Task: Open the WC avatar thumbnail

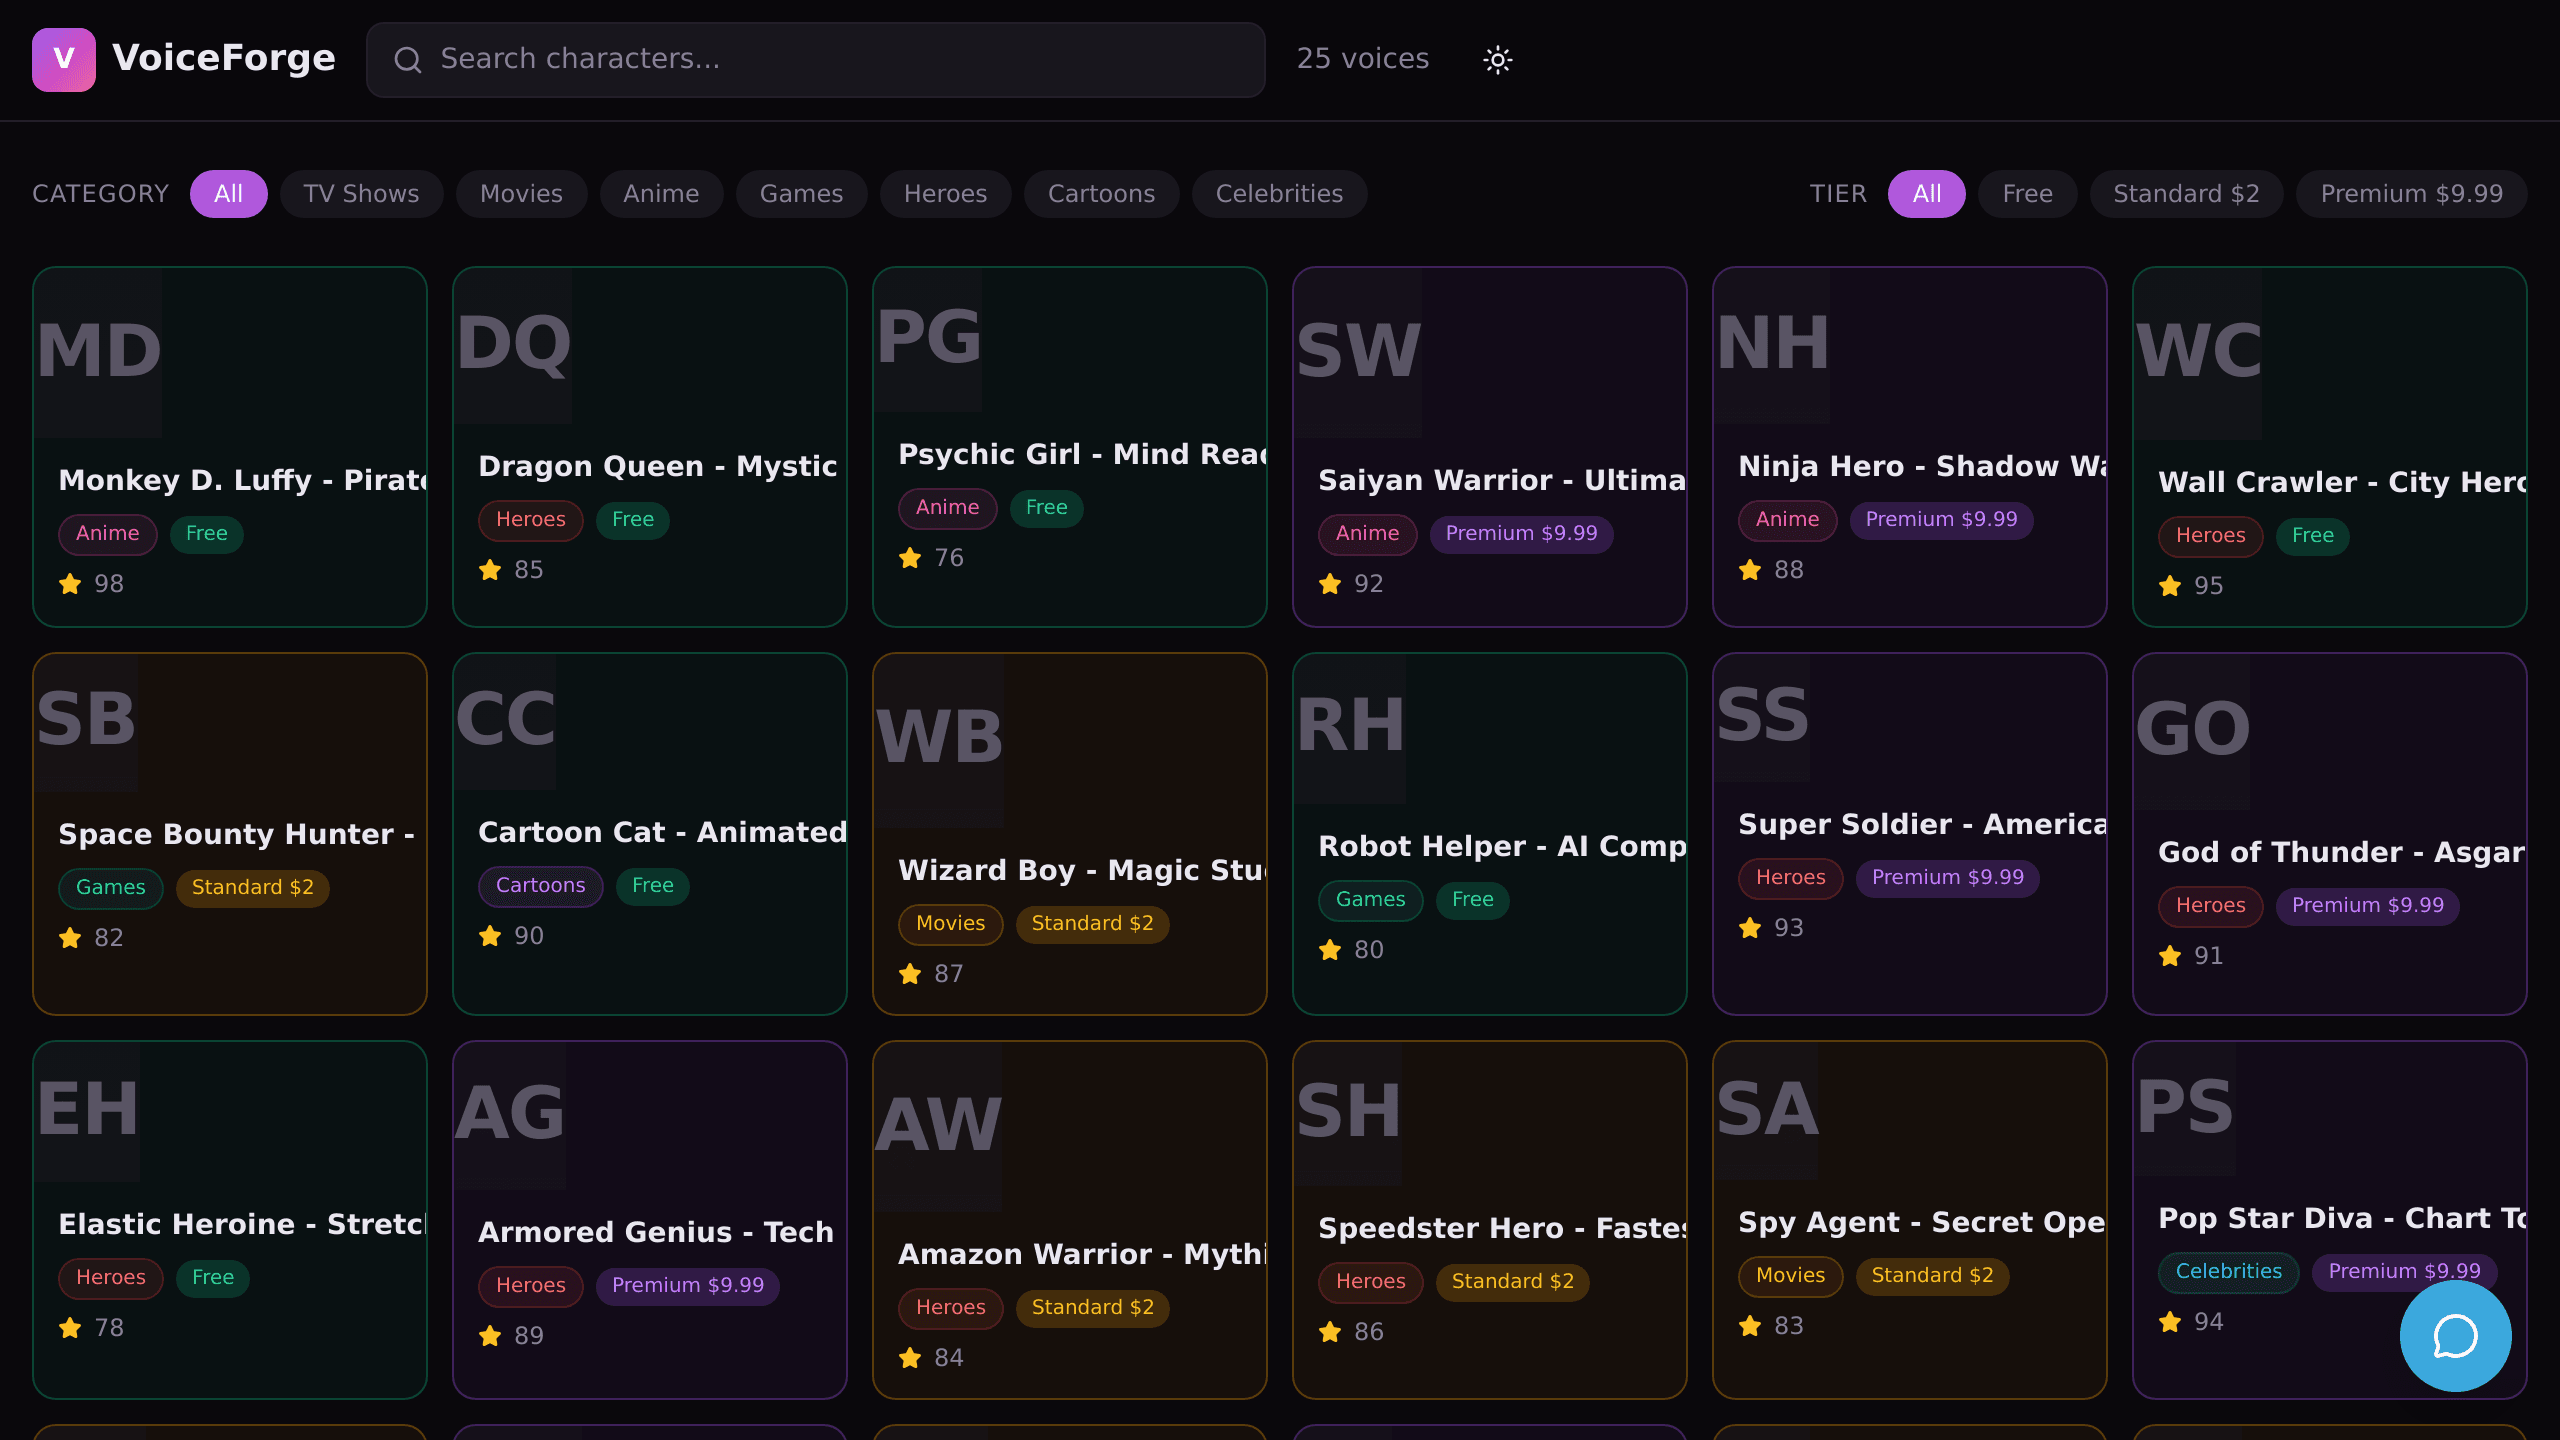Action: click(2198, 353)
